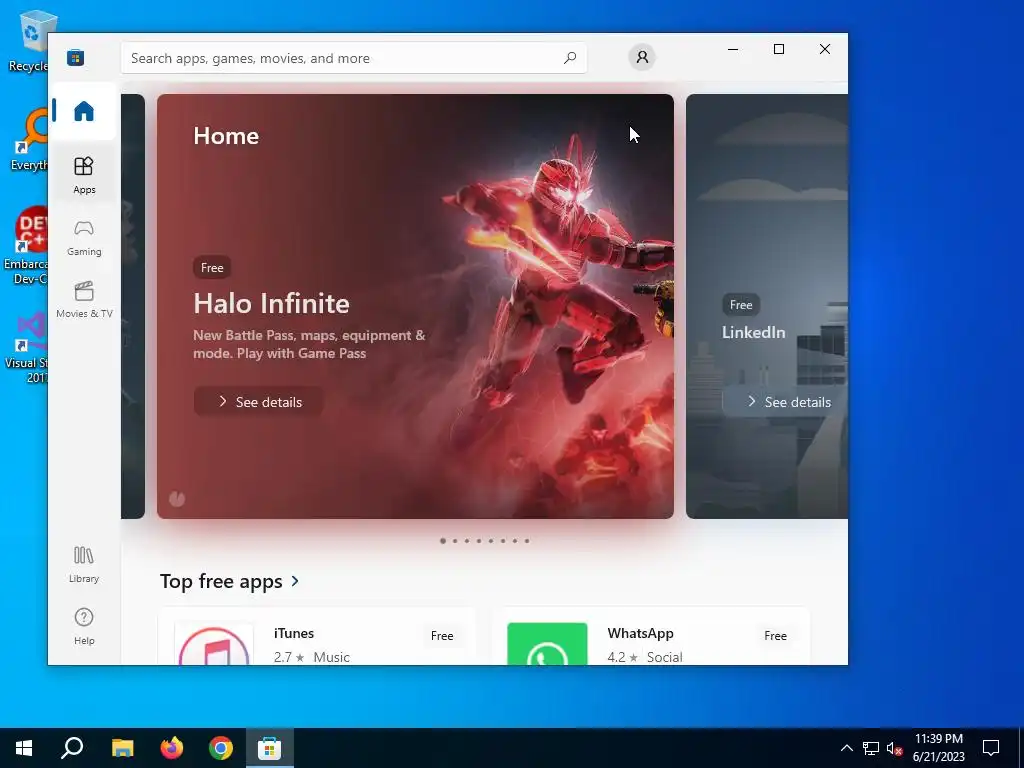Click Free button for WhatsApp
This screenshot has height=768, width=1024.
pyautogui.click(x=775, y=635)
